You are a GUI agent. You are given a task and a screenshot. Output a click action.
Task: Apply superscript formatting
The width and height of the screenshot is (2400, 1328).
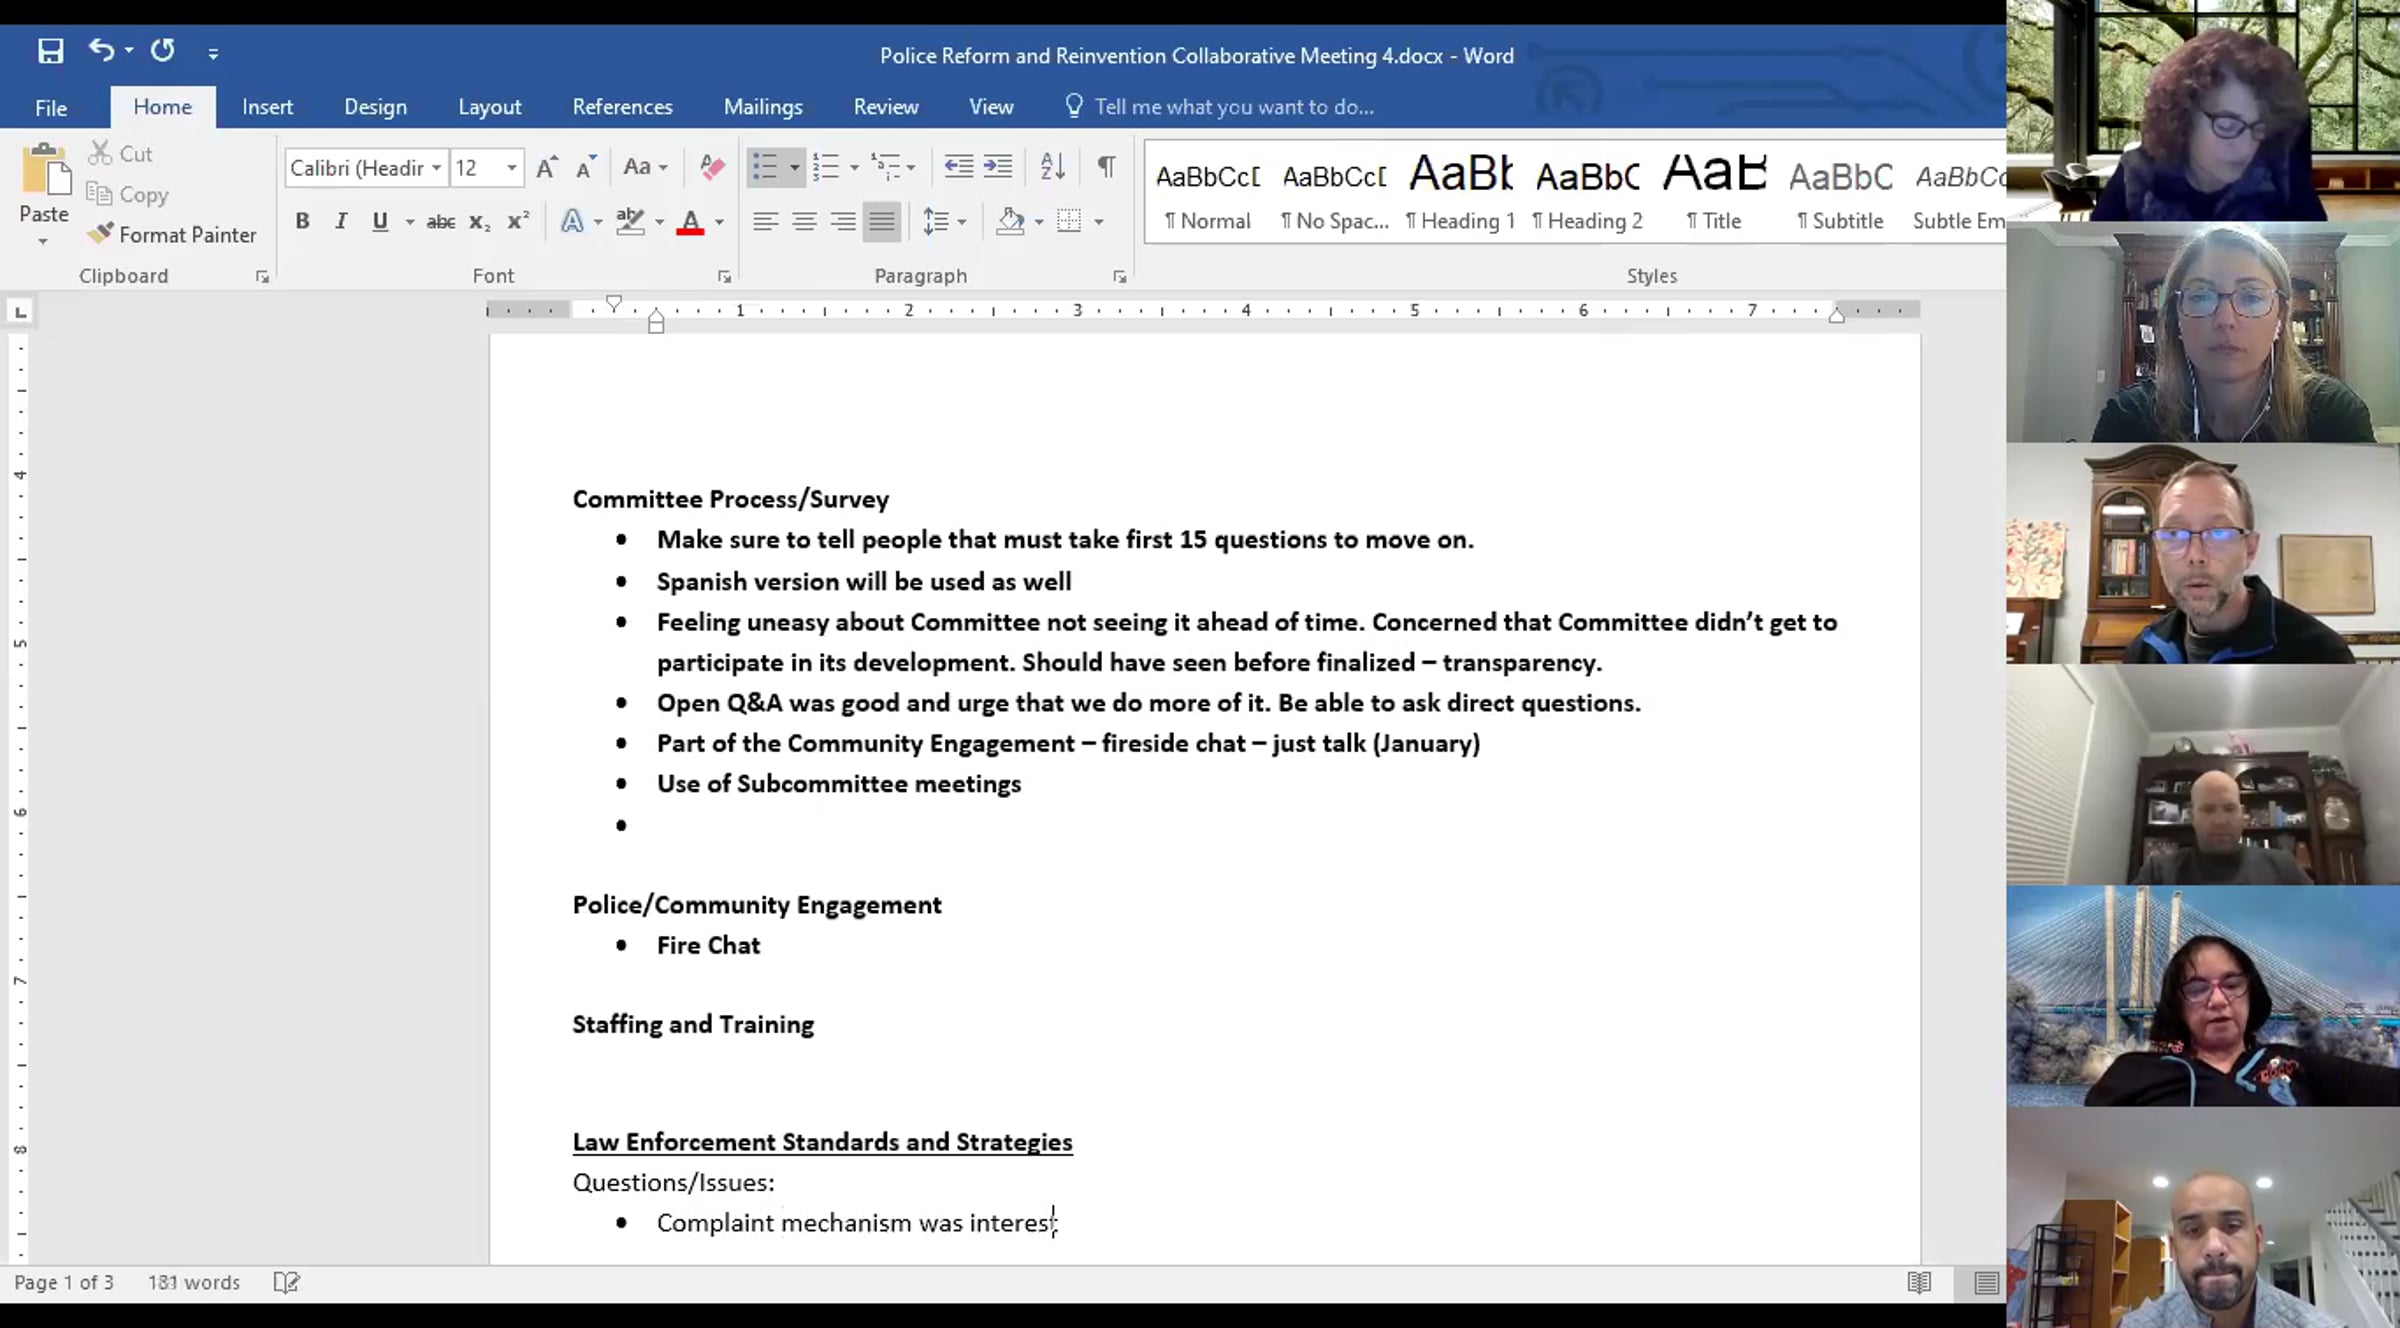[x=518, y=221]
